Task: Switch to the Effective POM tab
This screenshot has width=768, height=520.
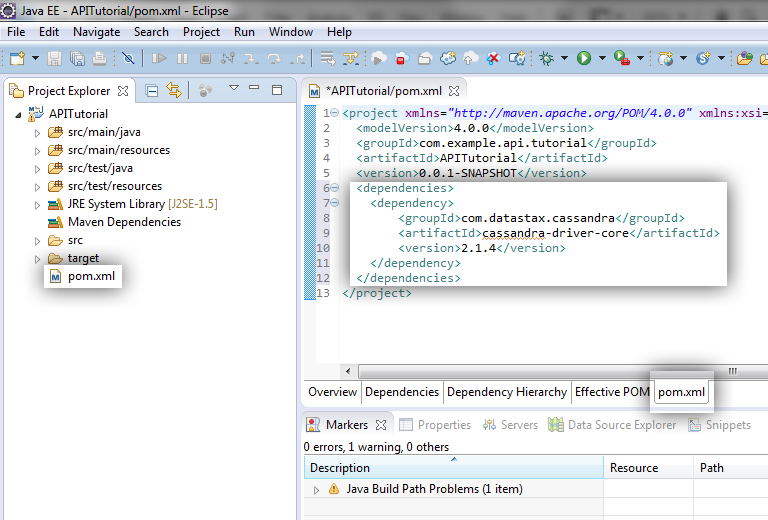Action: [612, 392]
